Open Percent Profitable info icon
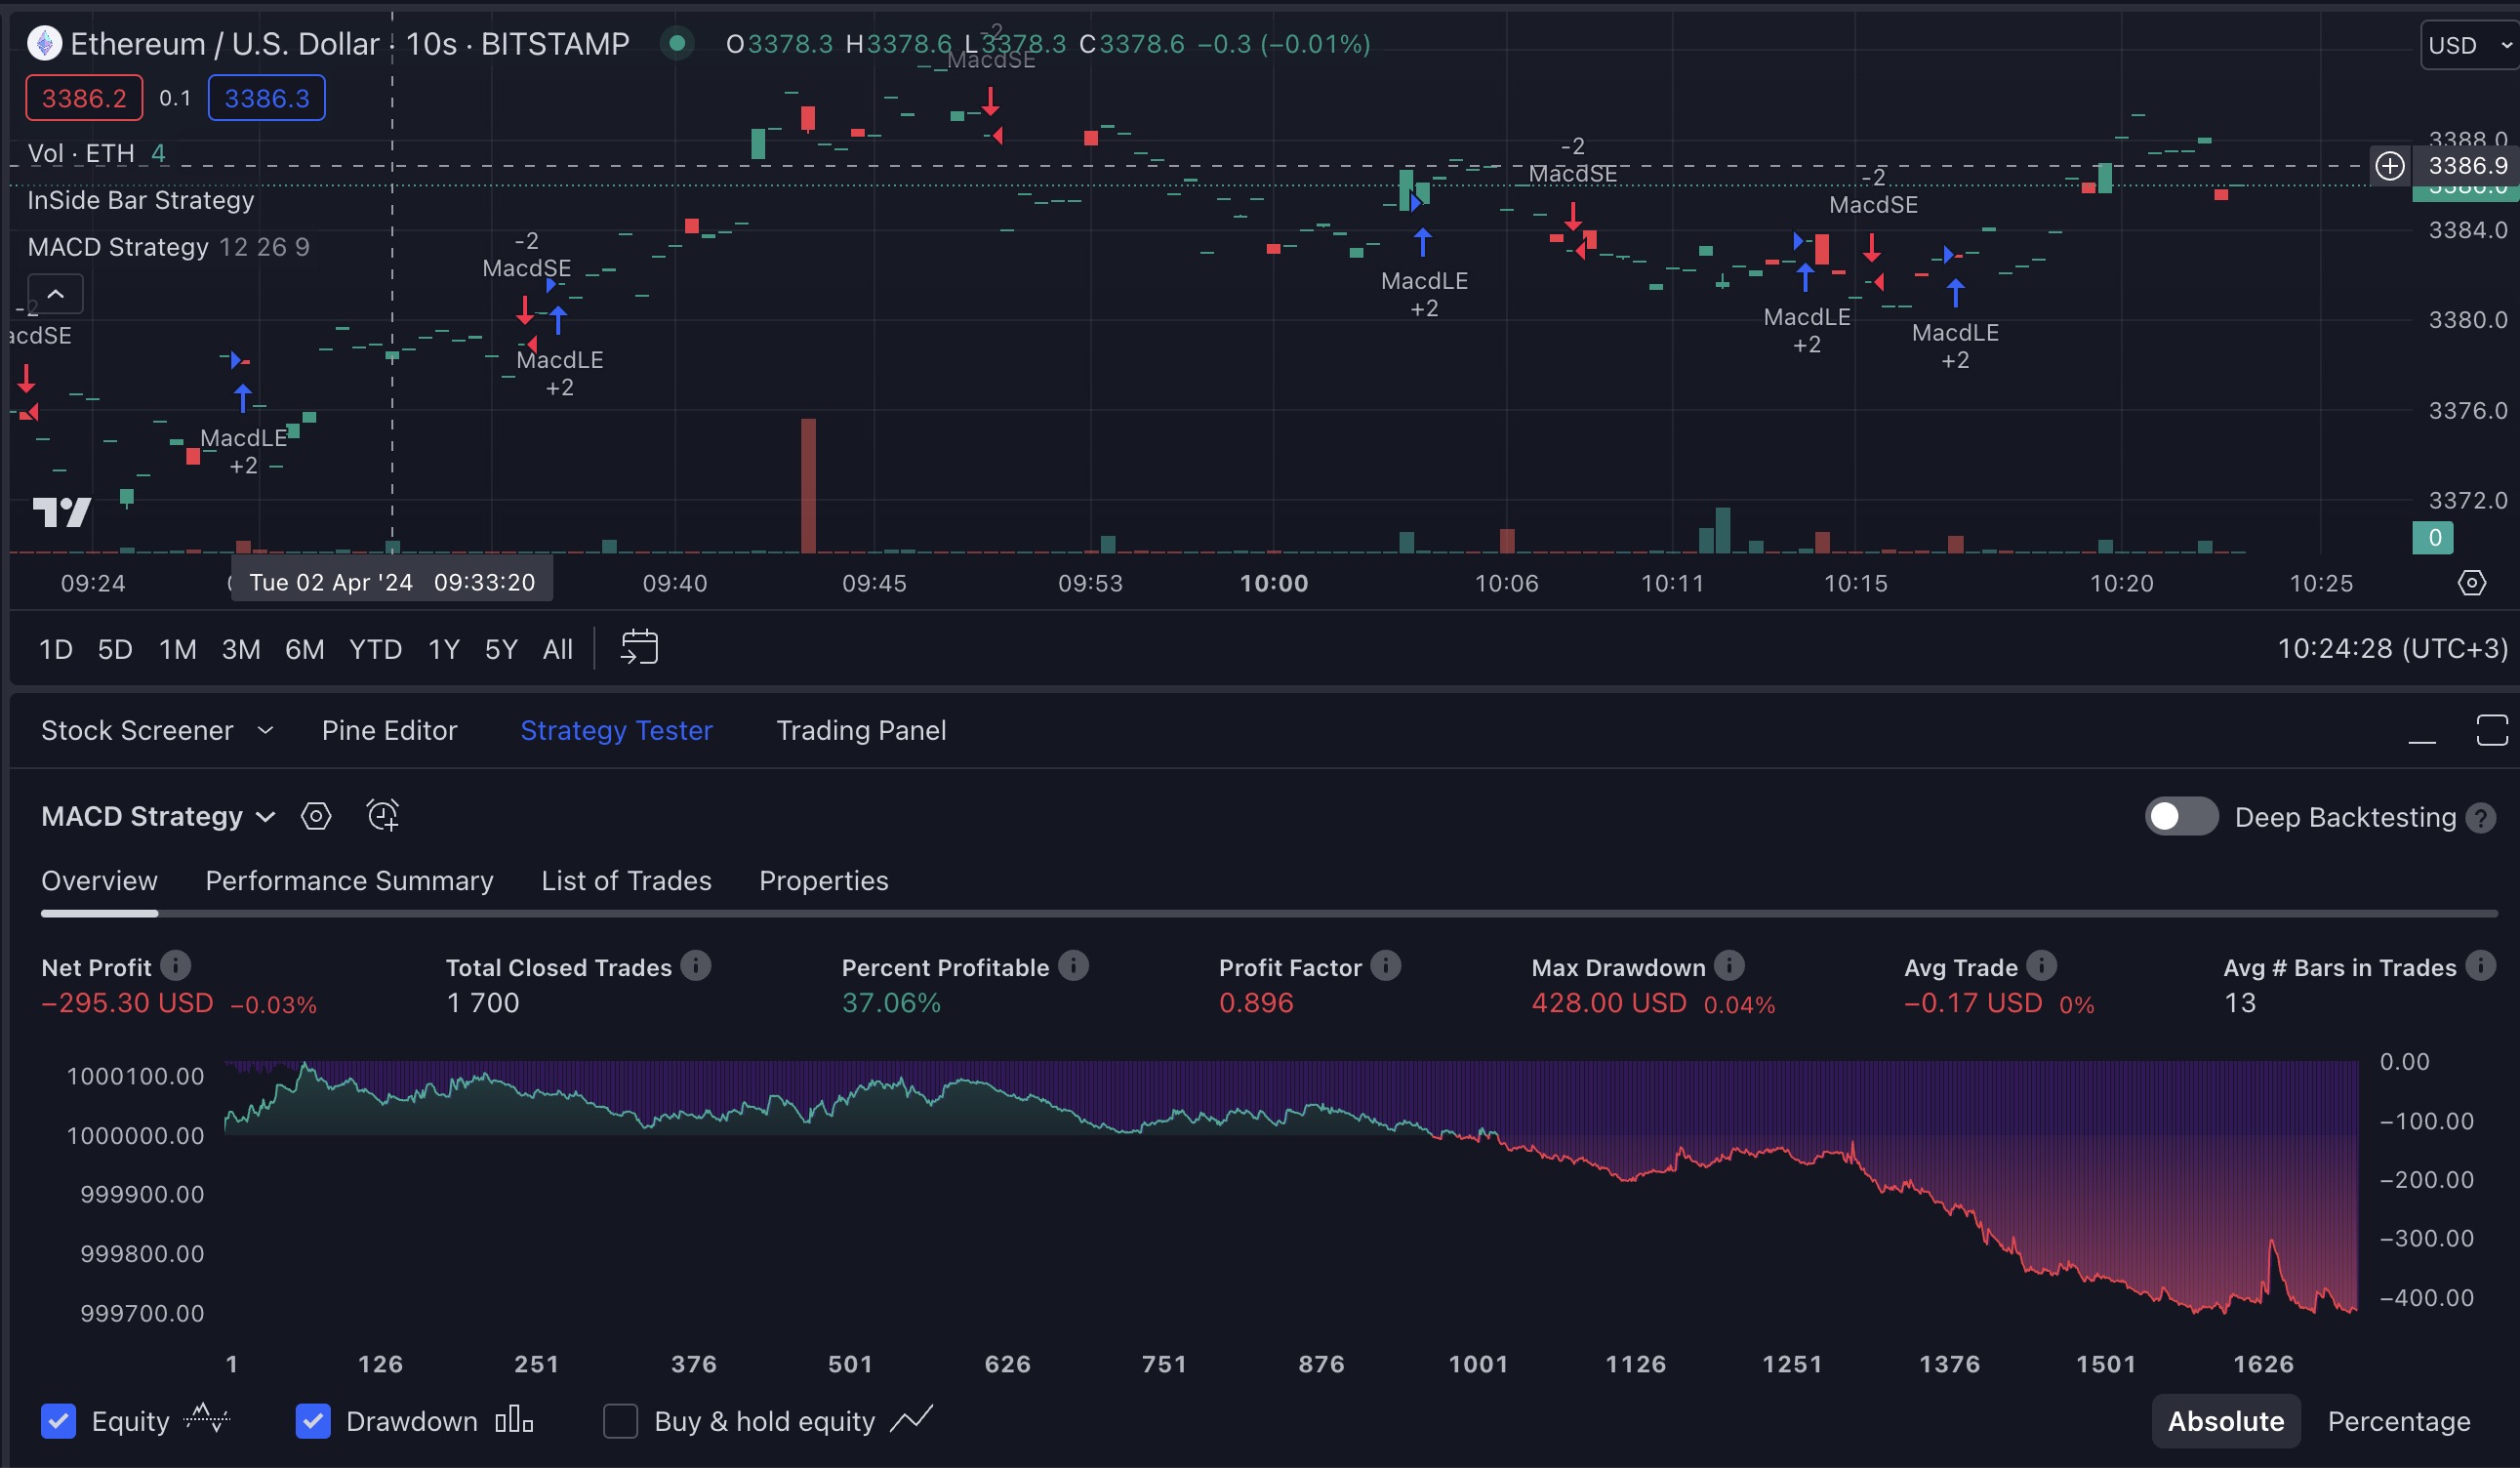Viewport: 2520px width, 1468px height. (1074, 966)
